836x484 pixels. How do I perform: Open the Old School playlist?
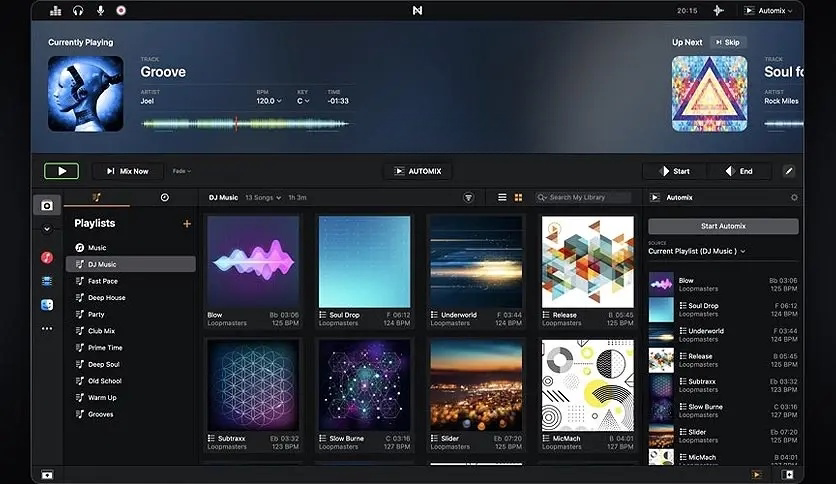[131, 381]
